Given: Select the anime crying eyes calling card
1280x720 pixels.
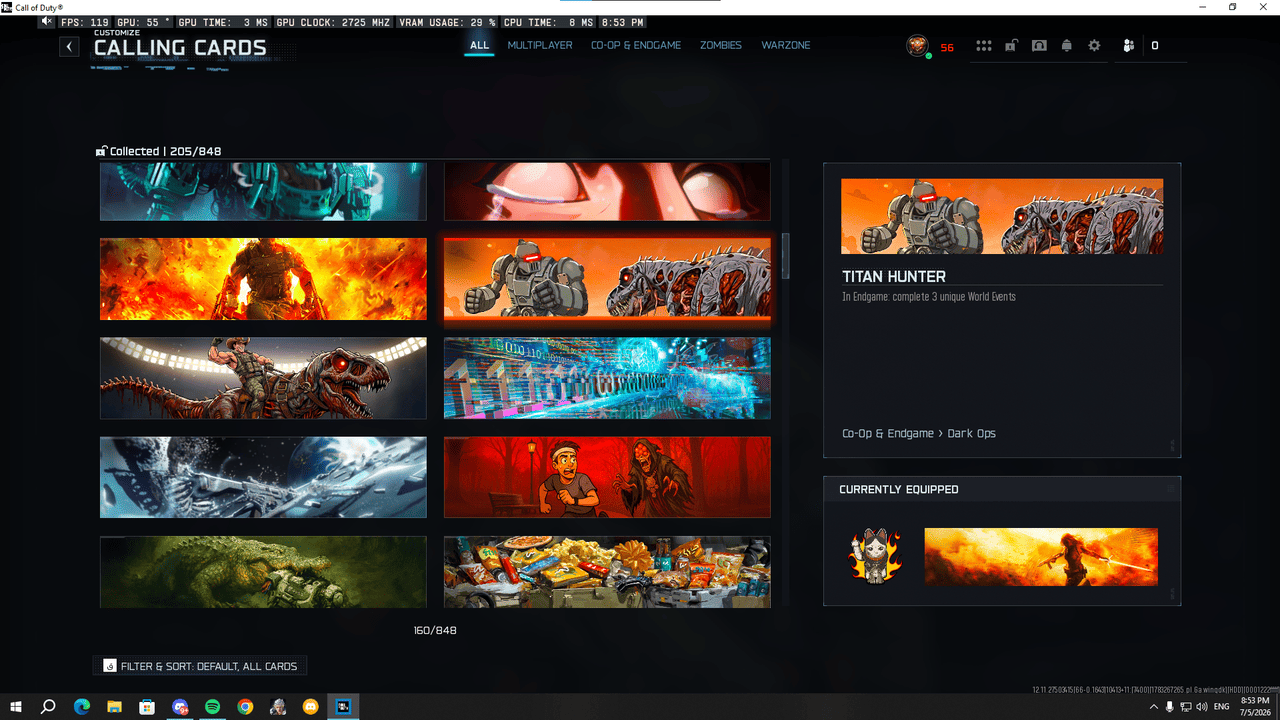Looking at the screenshot, I should [x=607, y=191].
